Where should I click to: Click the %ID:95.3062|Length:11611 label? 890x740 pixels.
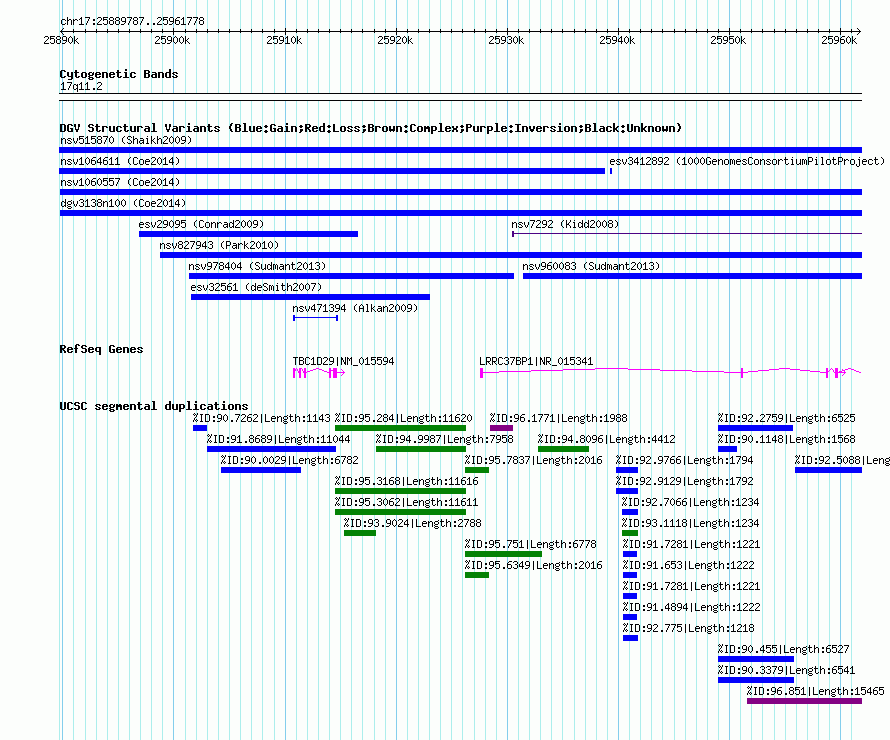[406, 502]
